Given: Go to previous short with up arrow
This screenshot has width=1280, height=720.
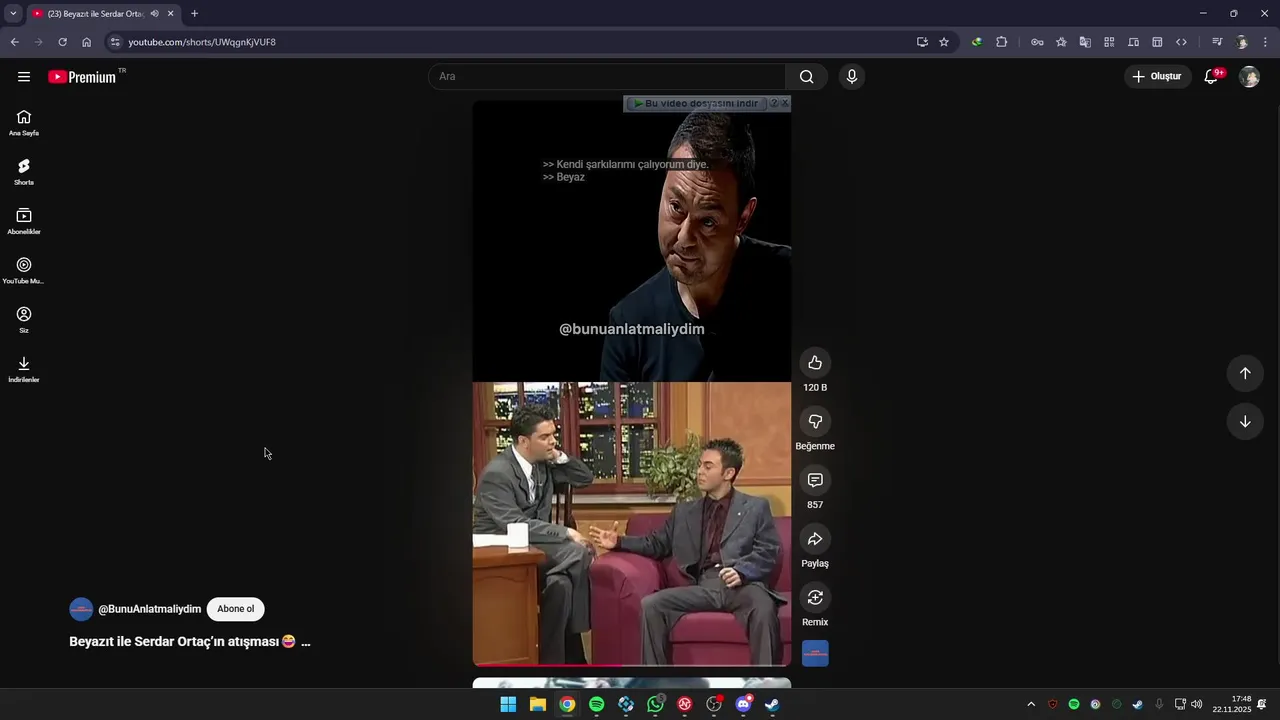Looking at the screenshot, I should [1245, 373].
